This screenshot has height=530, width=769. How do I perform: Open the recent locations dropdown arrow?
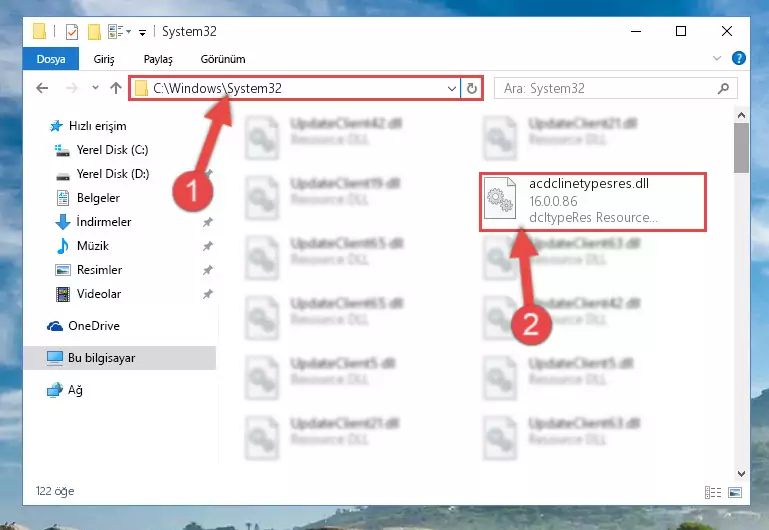(x=95, y=88)
